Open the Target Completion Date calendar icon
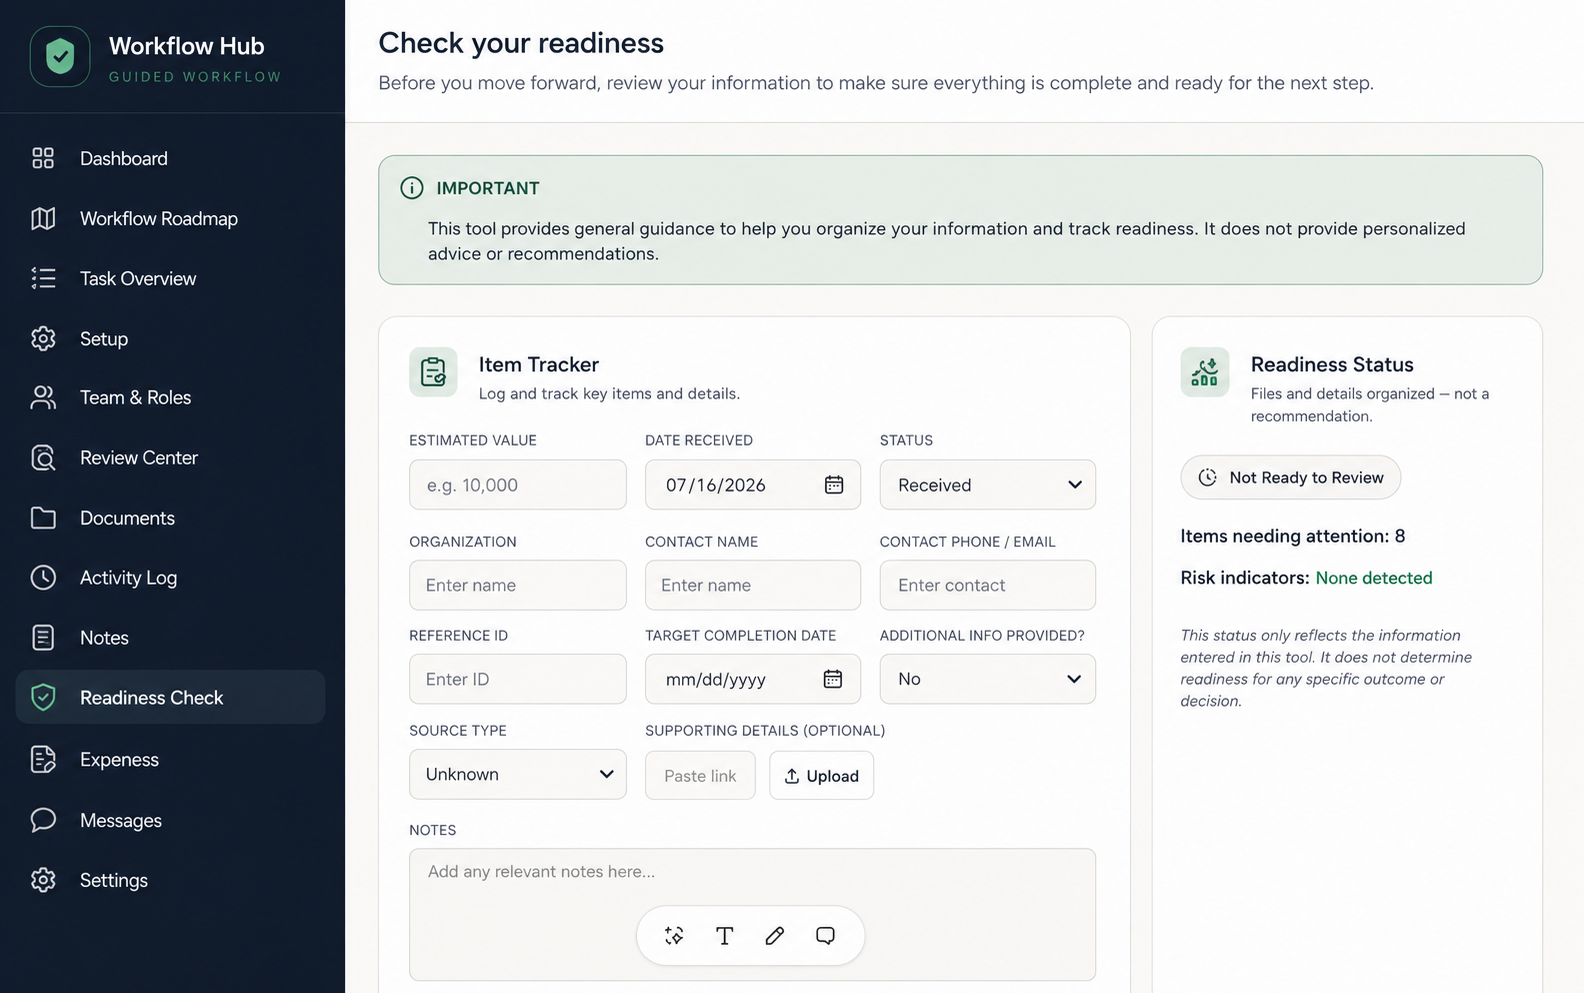Image resolution: width=1584 pixels, height=993 pixels. pyautogui.click(x=832, y=679)
